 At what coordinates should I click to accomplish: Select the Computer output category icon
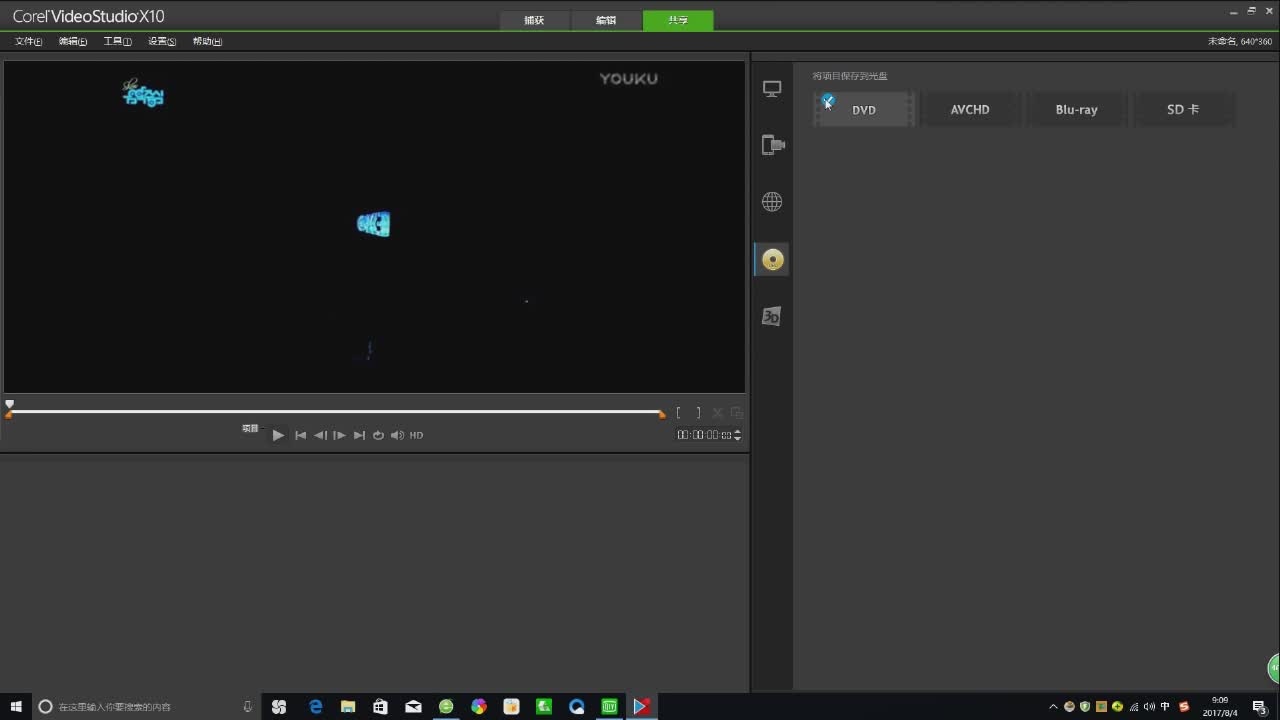772,89
